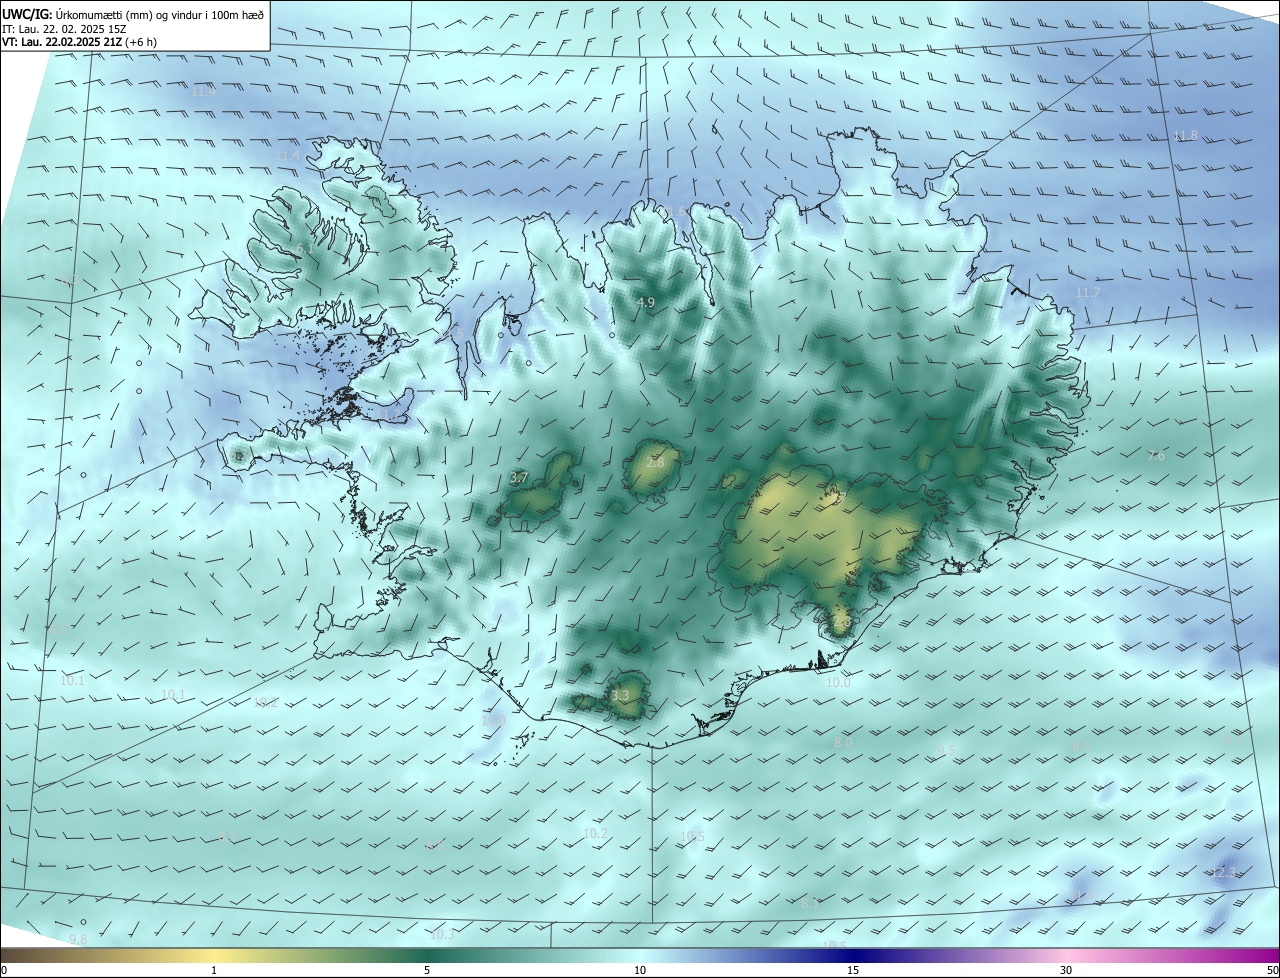Click the 3.3 value on the southern glacier
The height and width of the screenshot is (978, 1280).
620,695
